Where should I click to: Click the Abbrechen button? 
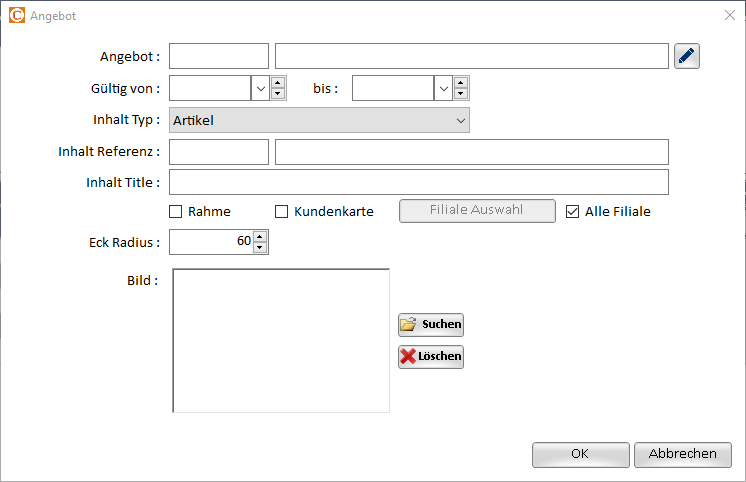(x=683, y=454)
